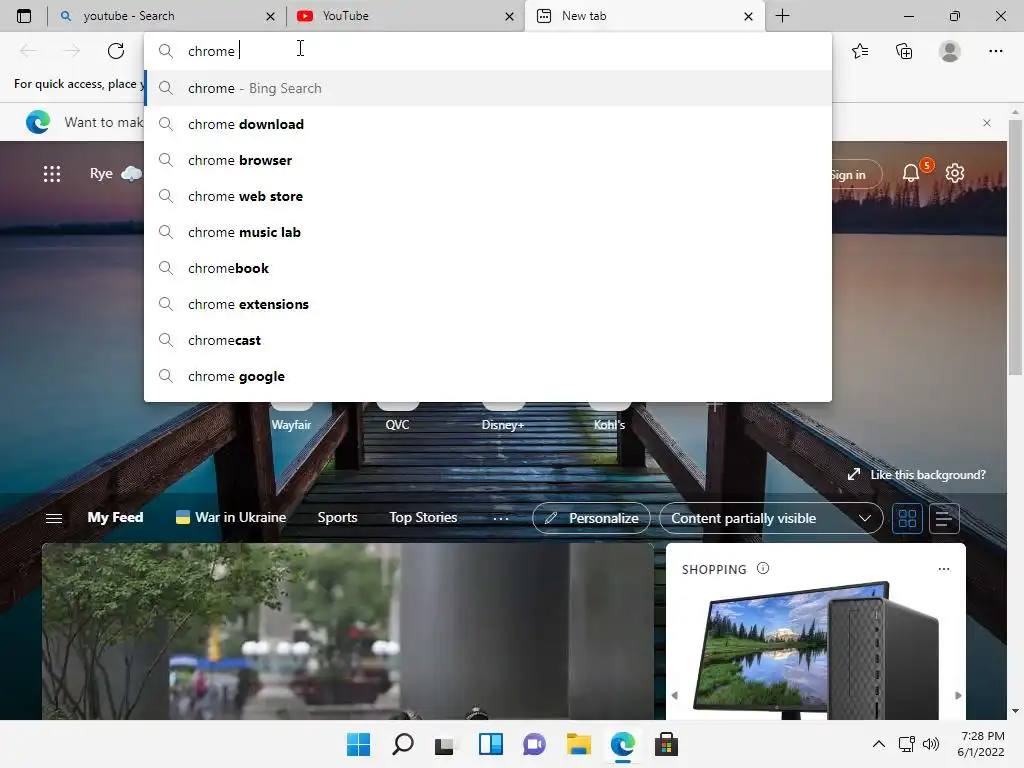Choose chromecast suggestion
Screen dimensions: 1024x768
pos(488,340)
